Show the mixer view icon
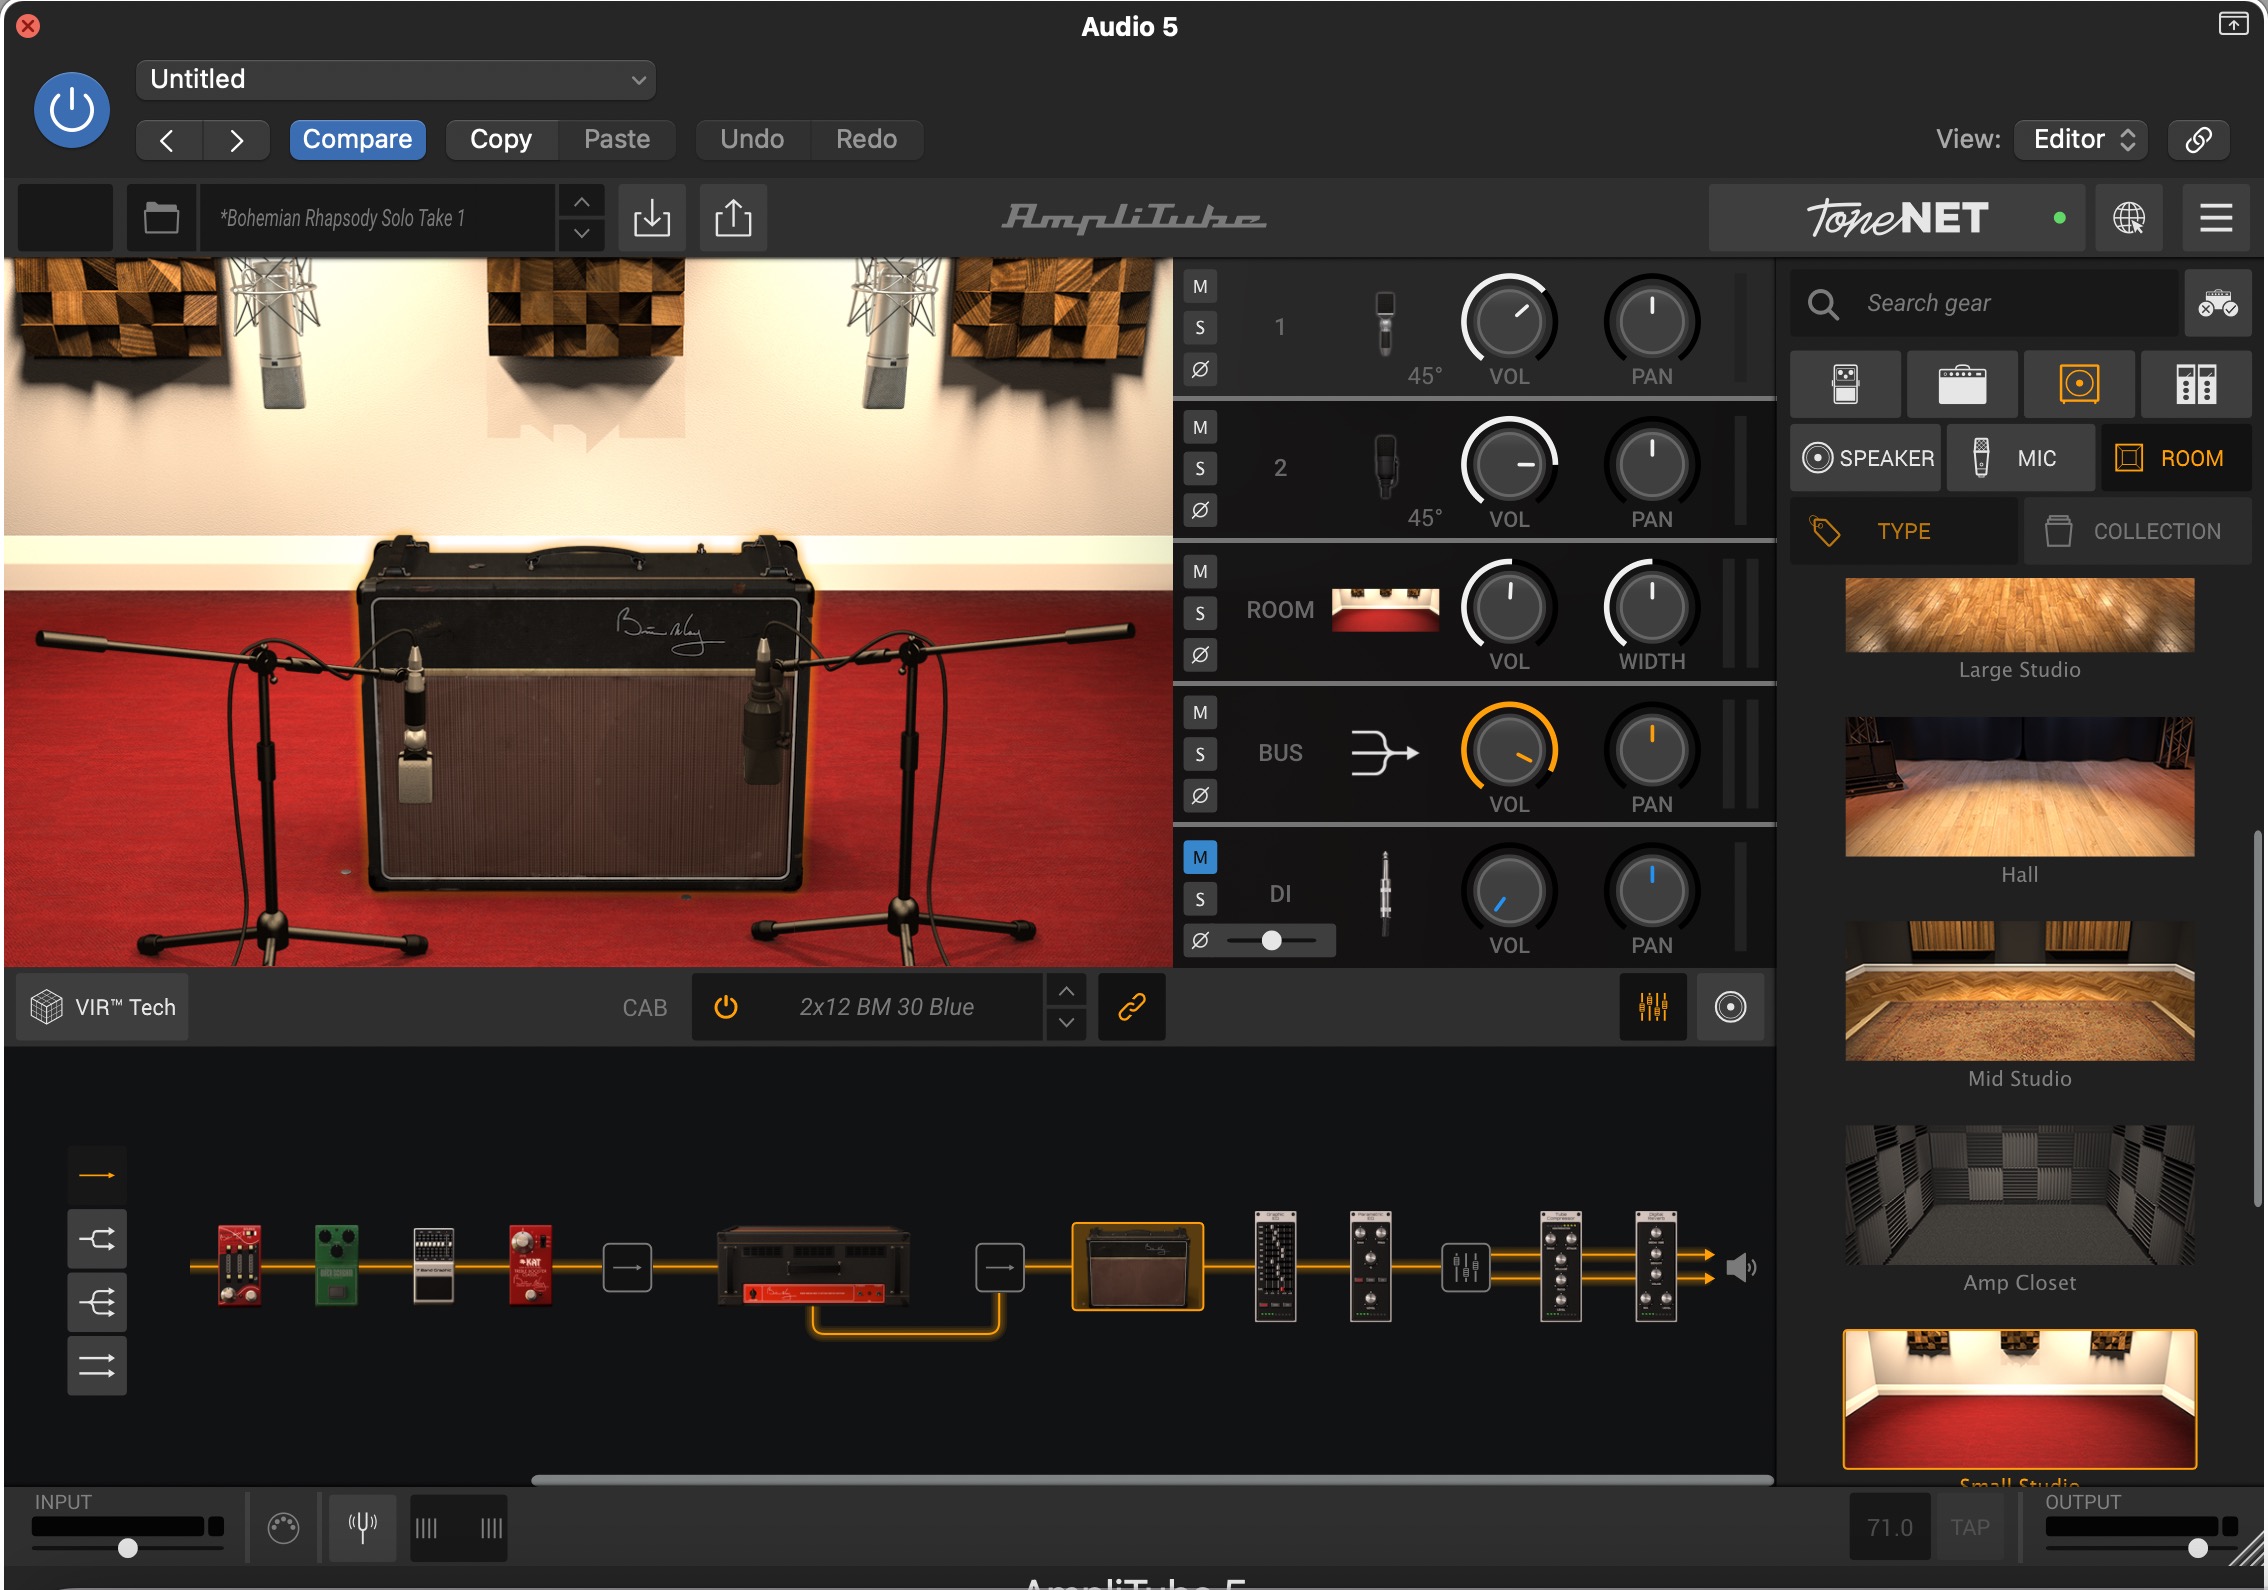The width and height of the screenshot is (2268, 1590). click(1653, 1007)
